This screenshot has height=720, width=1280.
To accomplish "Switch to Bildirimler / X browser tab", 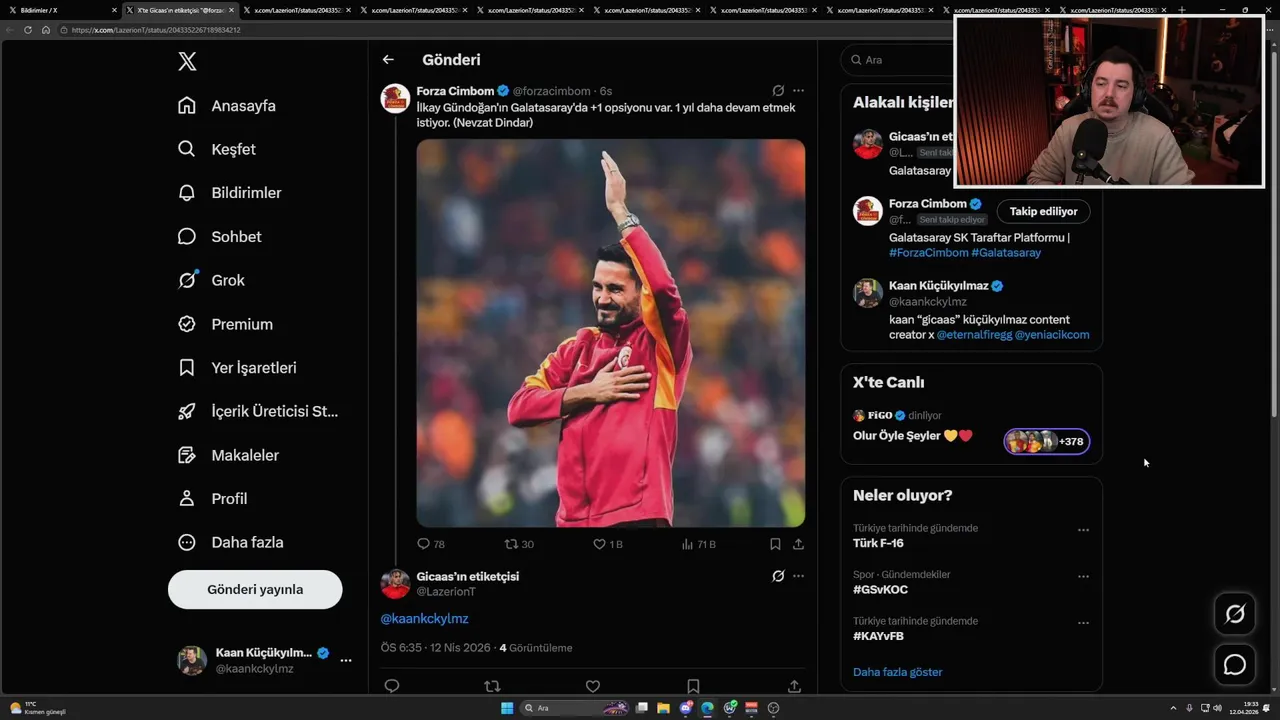I will [x=60, y=10].
